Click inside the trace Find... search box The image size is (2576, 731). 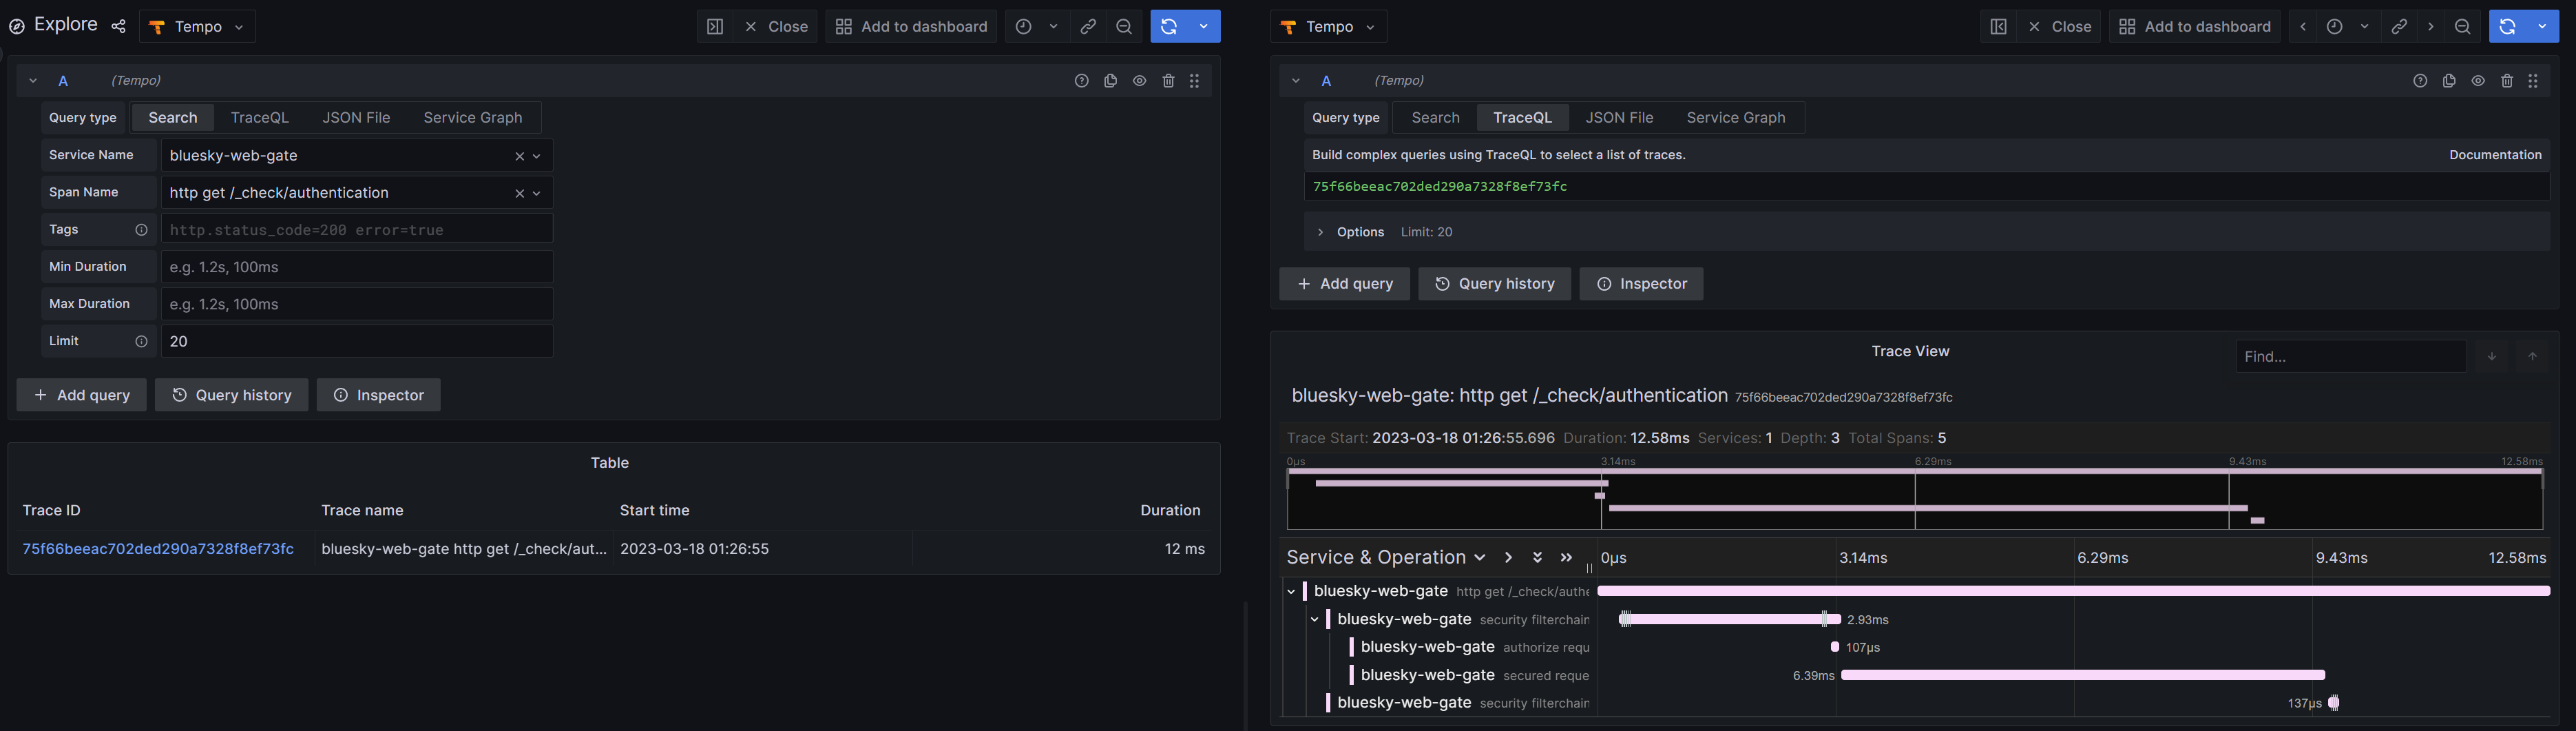tap(2350, 356)
